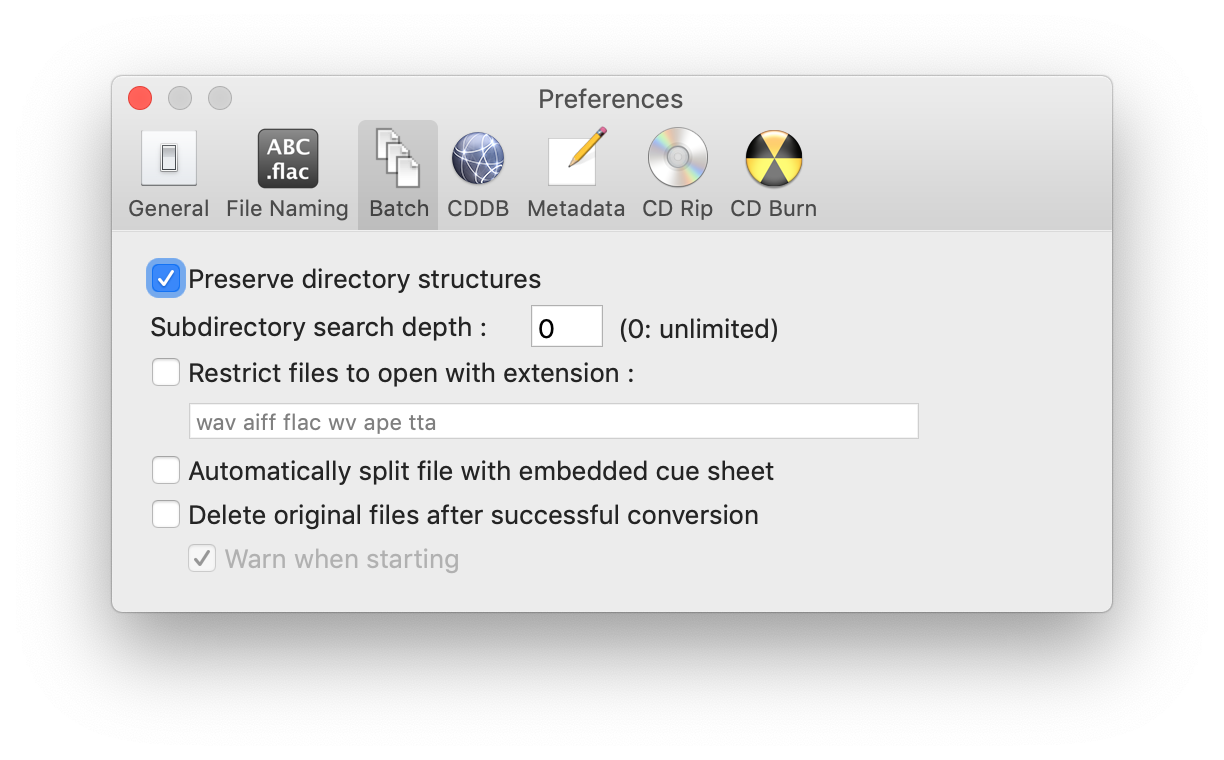This screenshot has width=1224, height=760.
Task: Click the grayed-out zoom window button
Action: [x=220, y=98]
